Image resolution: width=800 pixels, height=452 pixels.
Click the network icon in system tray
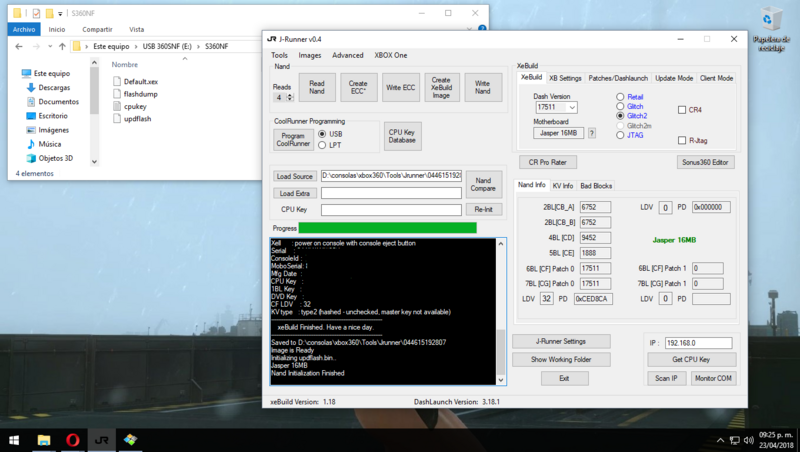pos(735,440)
